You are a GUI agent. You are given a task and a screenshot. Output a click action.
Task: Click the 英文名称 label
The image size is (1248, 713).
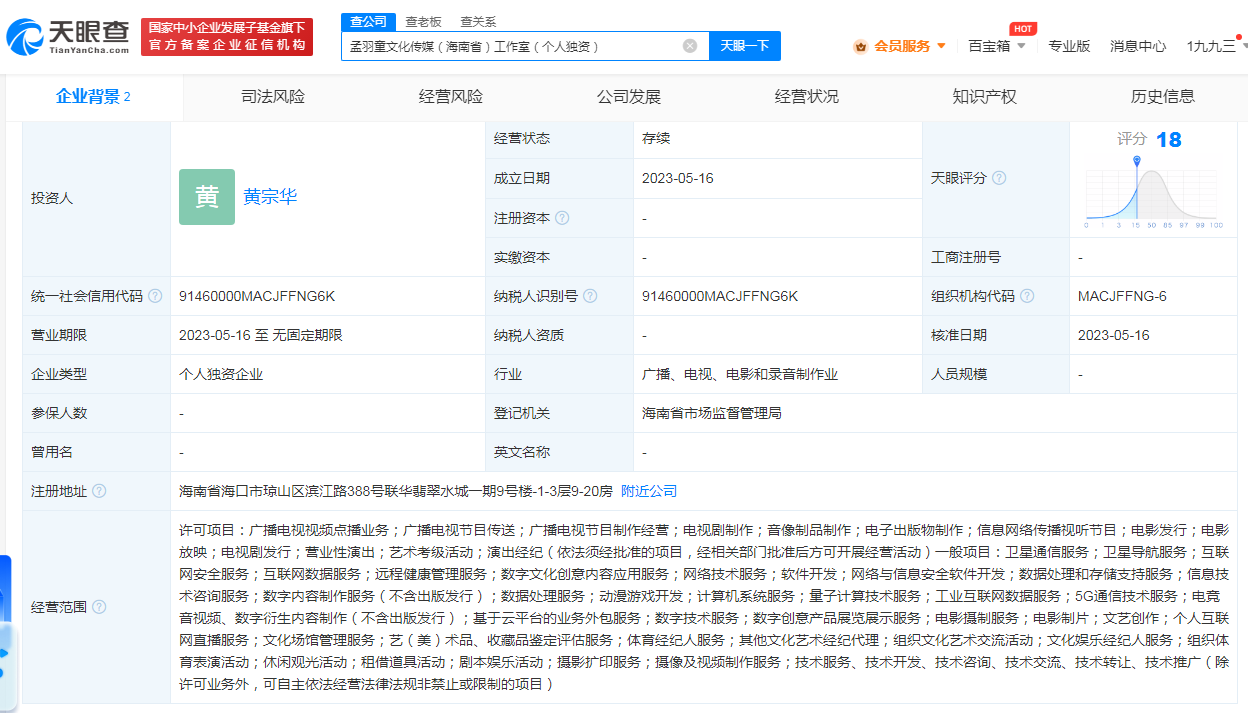(522, 452)
